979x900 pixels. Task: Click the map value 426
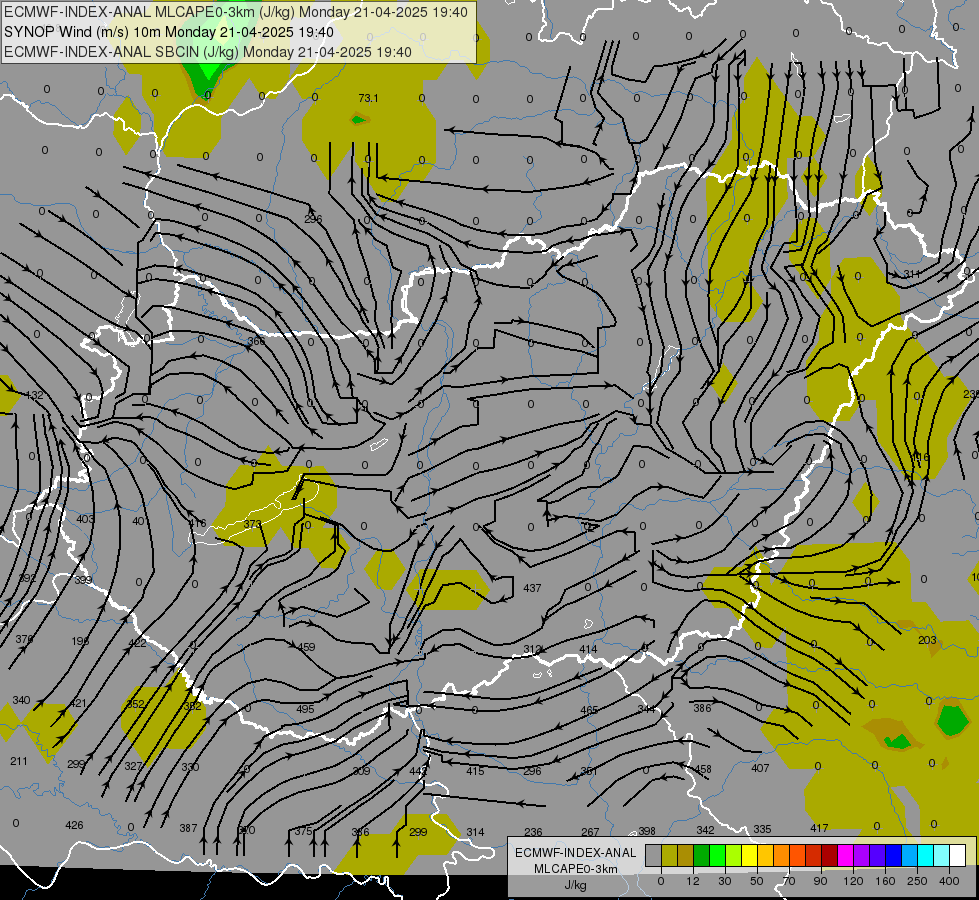click(74, 825)
